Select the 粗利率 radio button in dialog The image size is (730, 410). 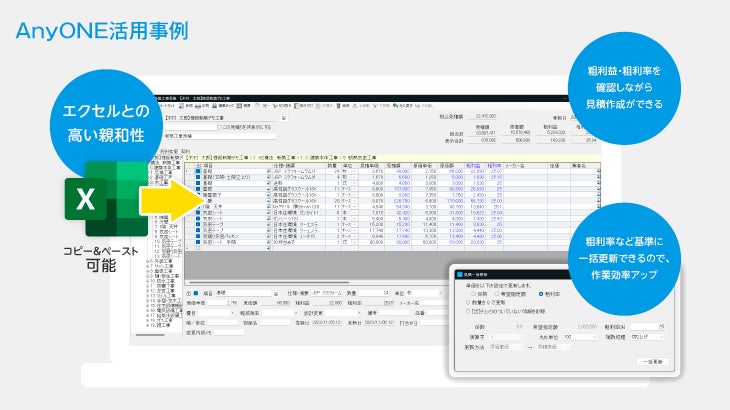(x=541, y=294)
